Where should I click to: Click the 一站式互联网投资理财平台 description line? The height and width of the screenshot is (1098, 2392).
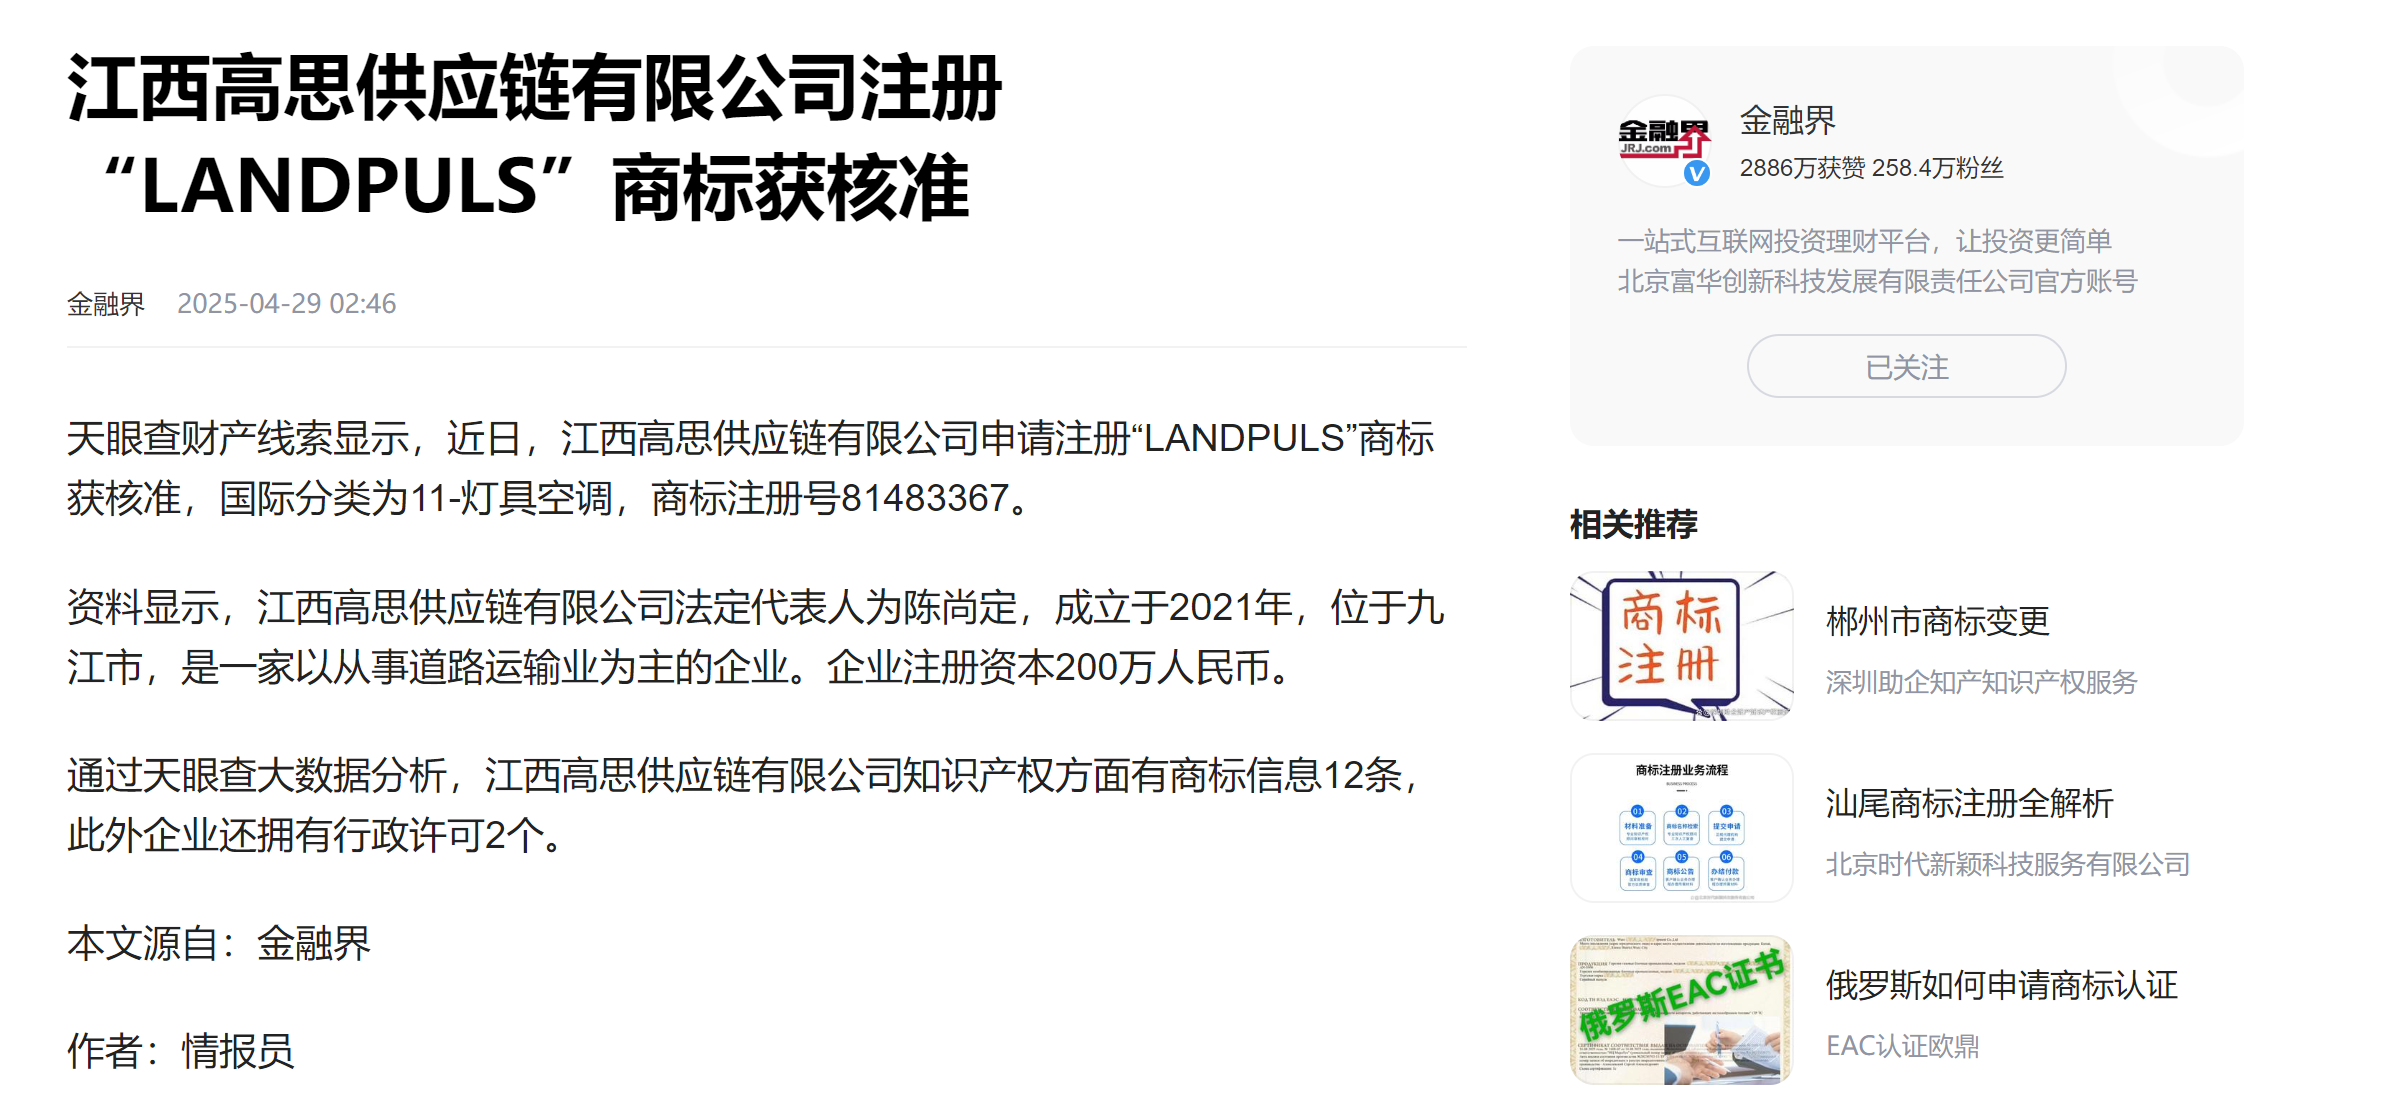[x=1864, y=241]
